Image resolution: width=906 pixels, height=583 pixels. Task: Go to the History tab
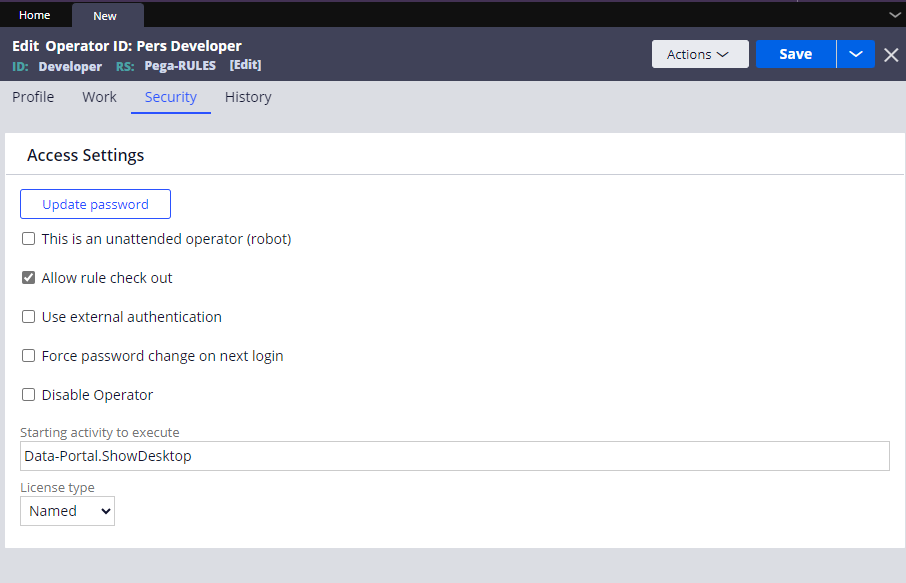(248, 97)
